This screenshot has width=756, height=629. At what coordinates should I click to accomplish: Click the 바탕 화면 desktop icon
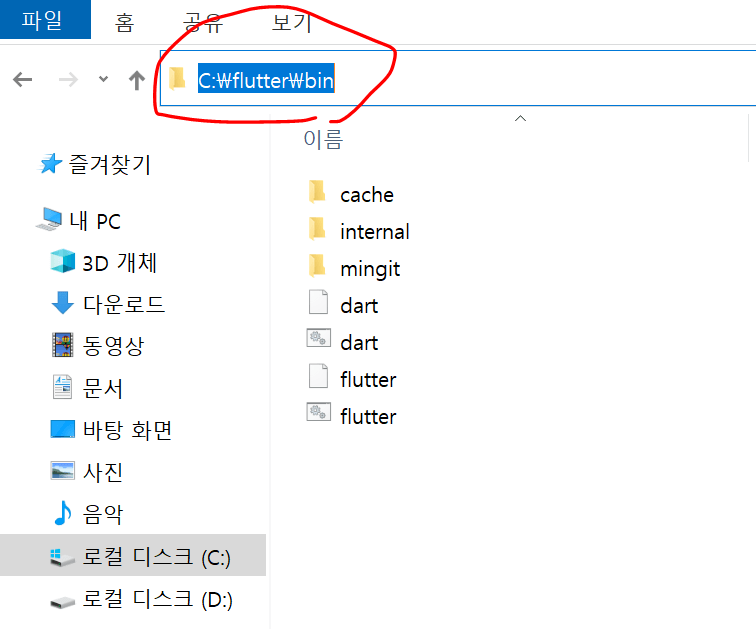63,429
